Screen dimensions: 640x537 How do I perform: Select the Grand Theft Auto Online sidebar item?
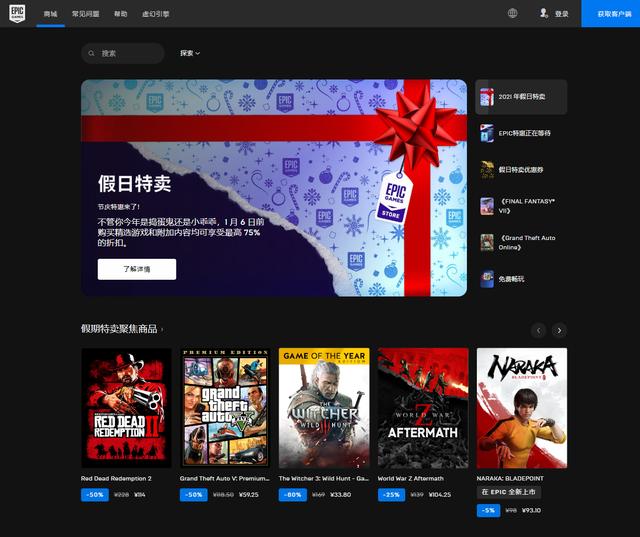(x=520, y=242)
